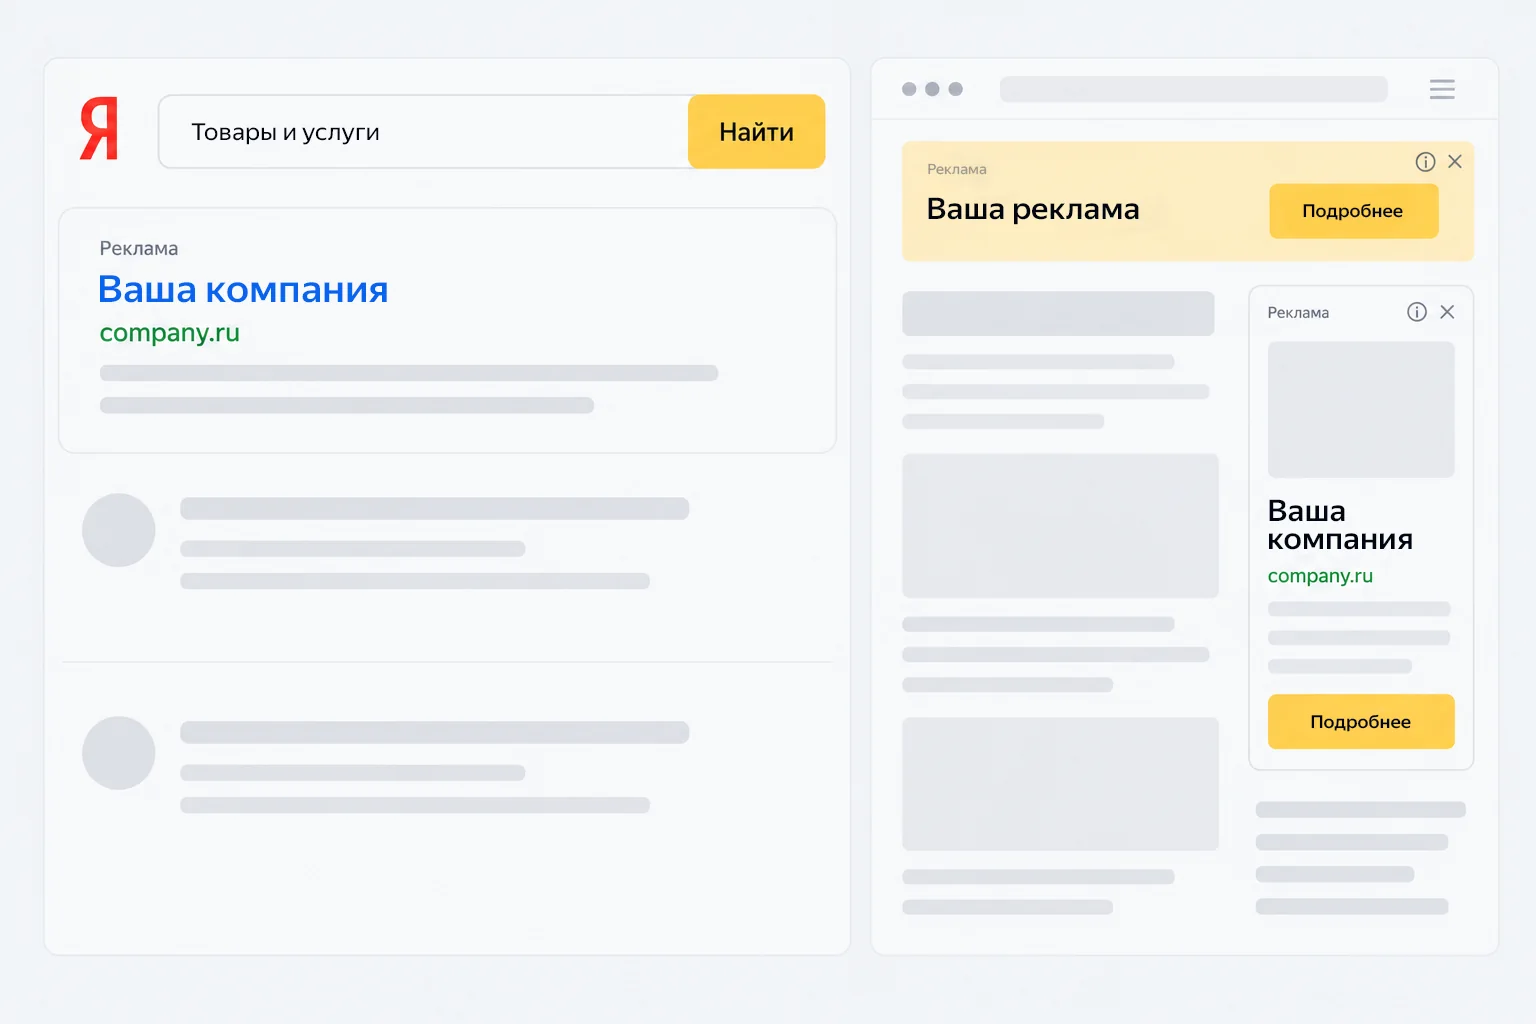Click the sidebar ad image placeholder

[x=1361, y=410]
